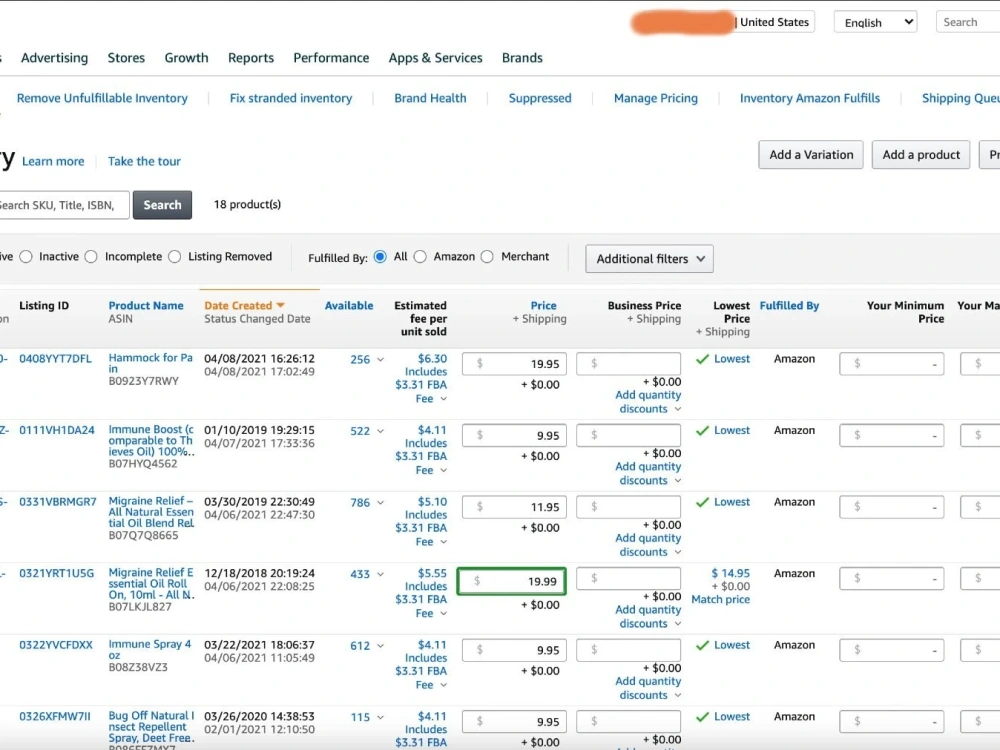Sort by Product Name column
Image resolution: width=1000 pixels, height=750 pixels.
tap(145, 305)
